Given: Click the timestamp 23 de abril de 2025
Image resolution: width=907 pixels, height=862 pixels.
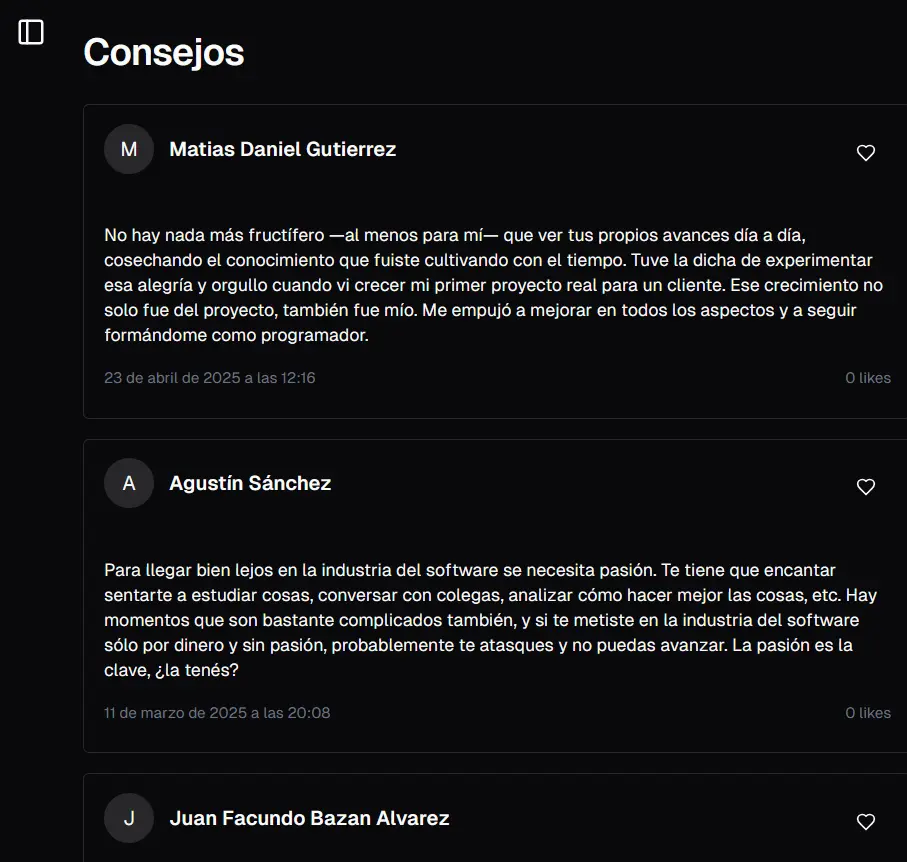Looking at the screenshot, I should 209,377.
